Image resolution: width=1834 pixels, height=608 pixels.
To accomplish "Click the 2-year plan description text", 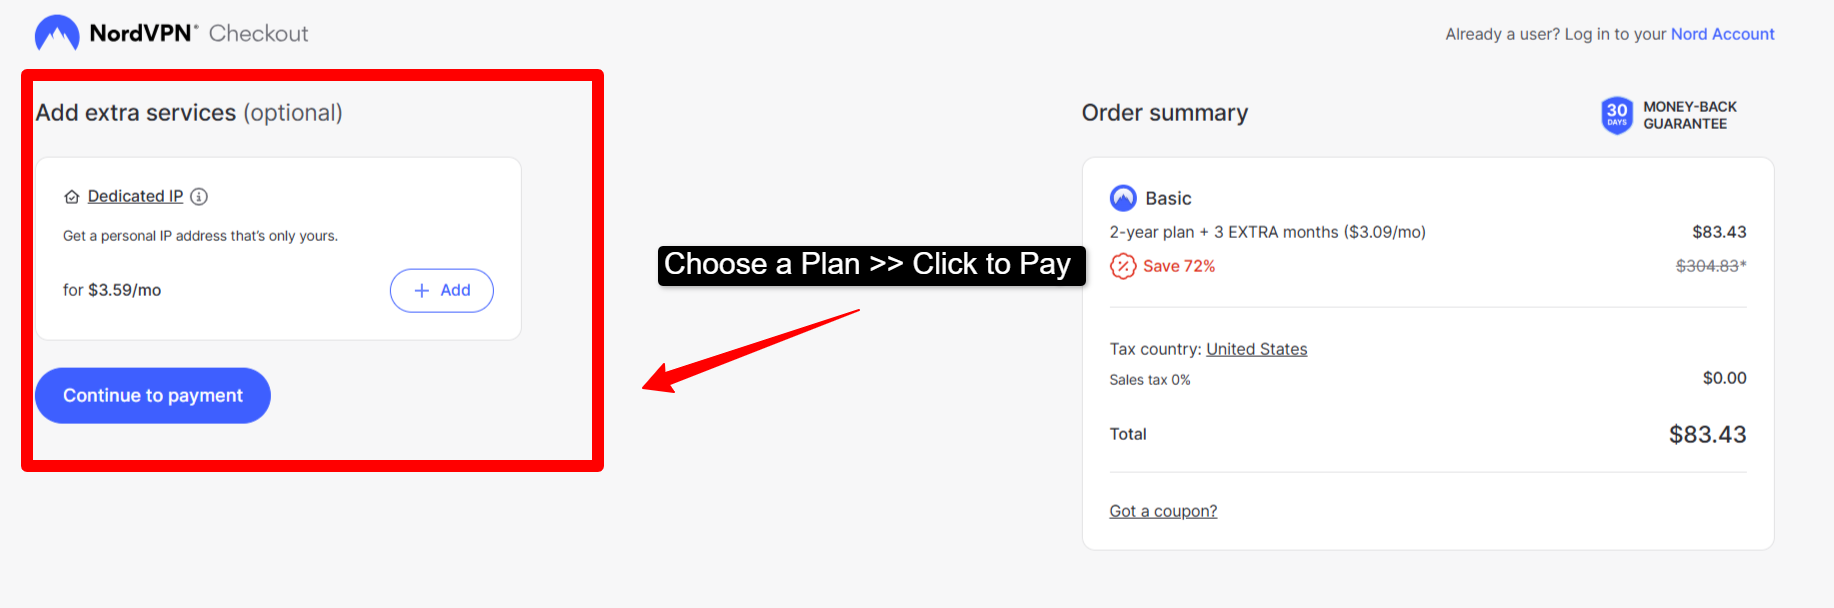I will [1267, 232].
